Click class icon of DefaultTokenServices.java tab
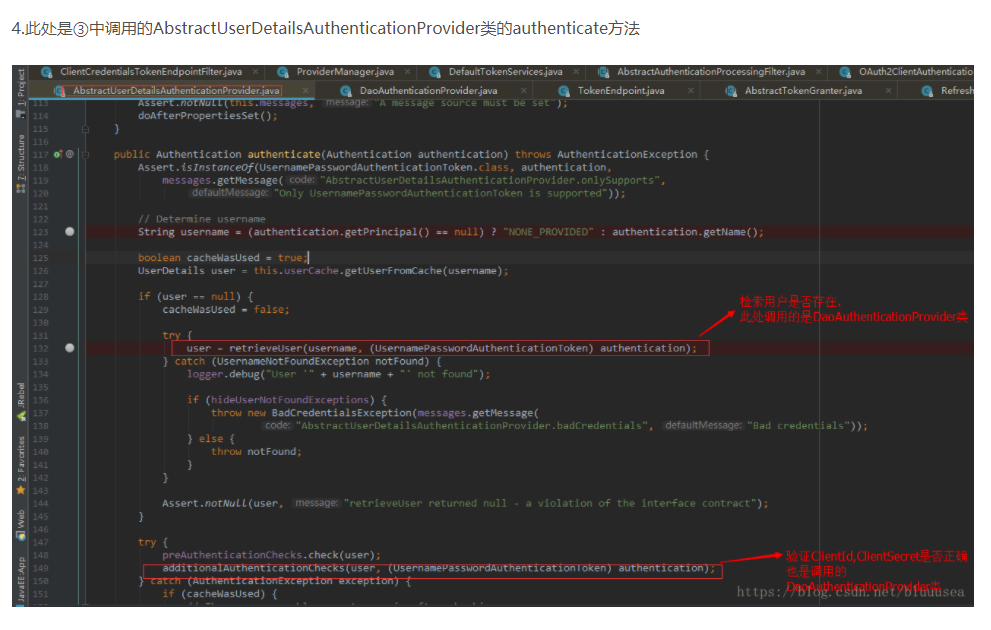 435,72
